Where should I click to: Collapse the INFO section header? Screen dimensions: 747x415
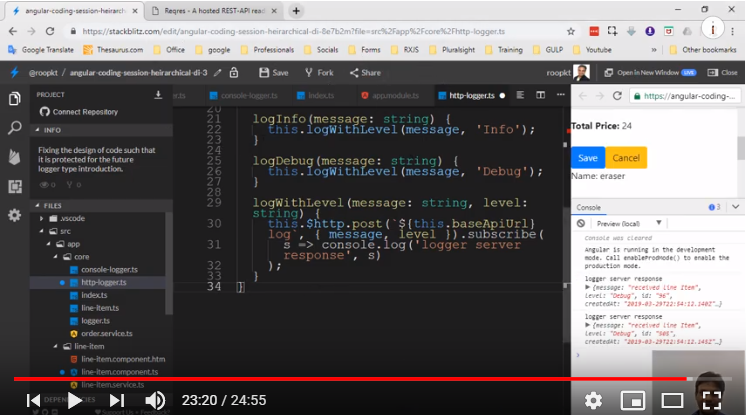point(50,130)
